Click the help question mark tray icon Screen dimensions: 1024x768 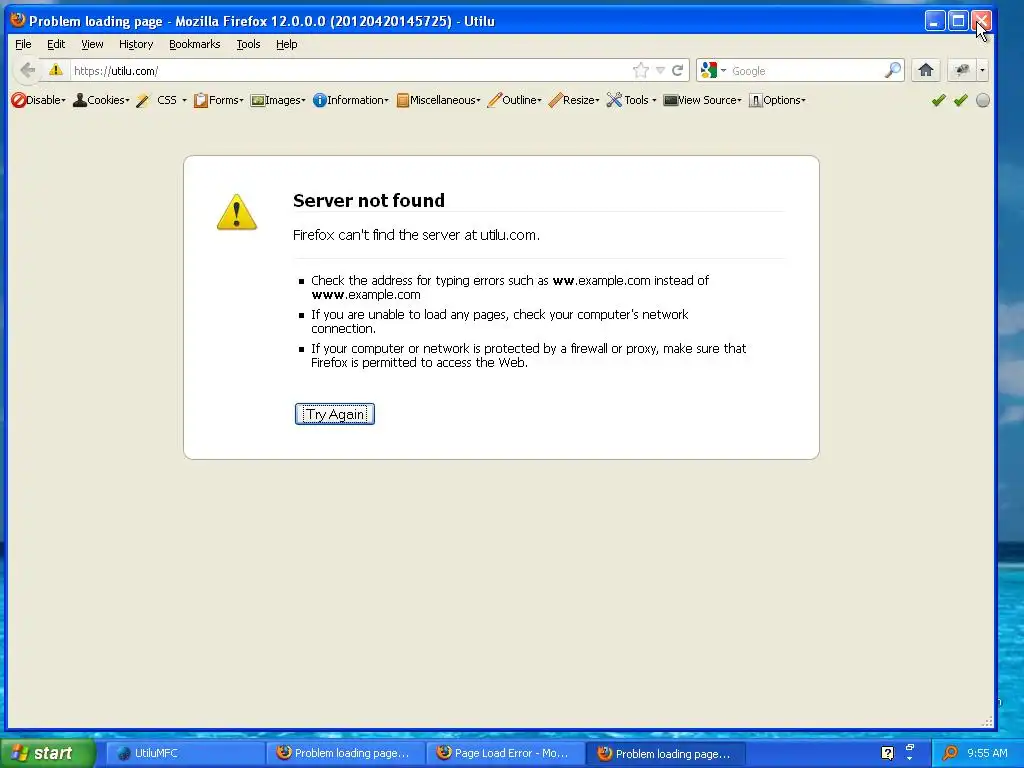tap(887, 753)
